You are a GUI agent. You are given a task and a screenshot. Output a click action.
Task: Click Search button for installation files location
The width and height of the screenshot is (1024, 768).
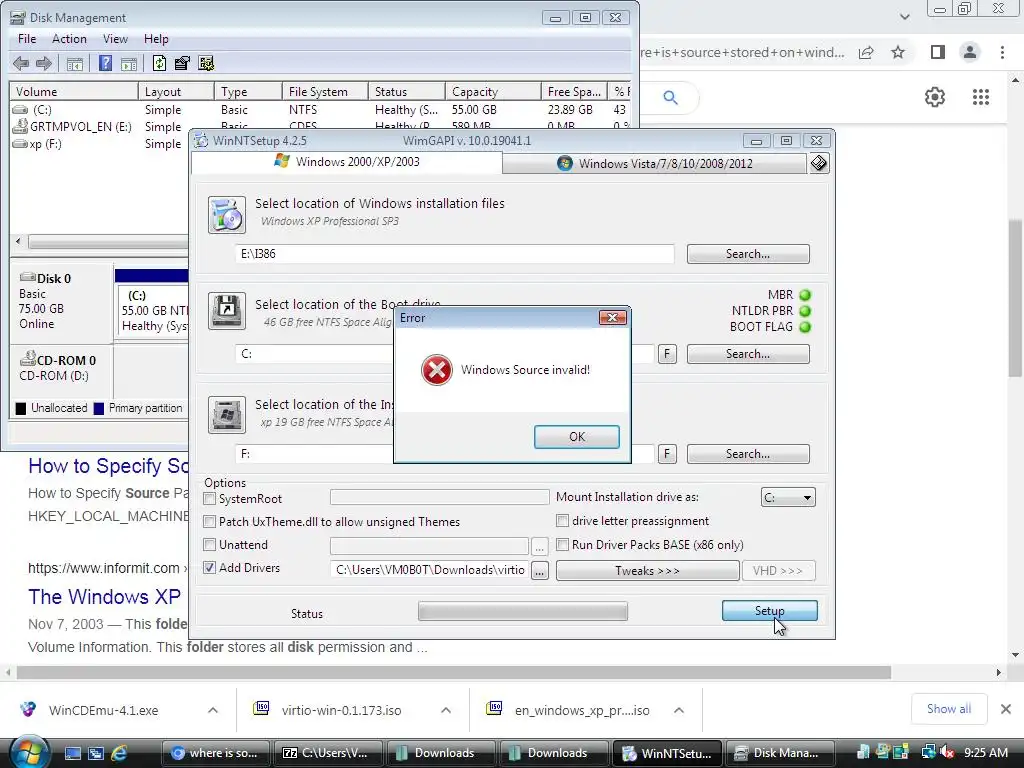point(748,254)
